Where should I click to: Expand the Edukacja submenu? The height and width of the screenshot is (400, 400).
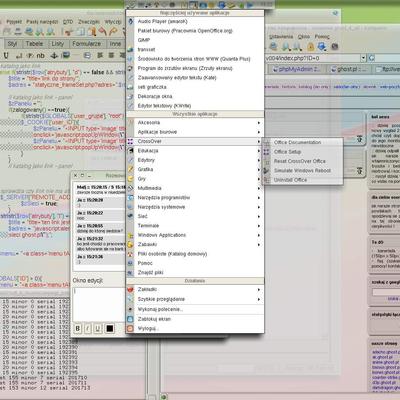[195, 151]
